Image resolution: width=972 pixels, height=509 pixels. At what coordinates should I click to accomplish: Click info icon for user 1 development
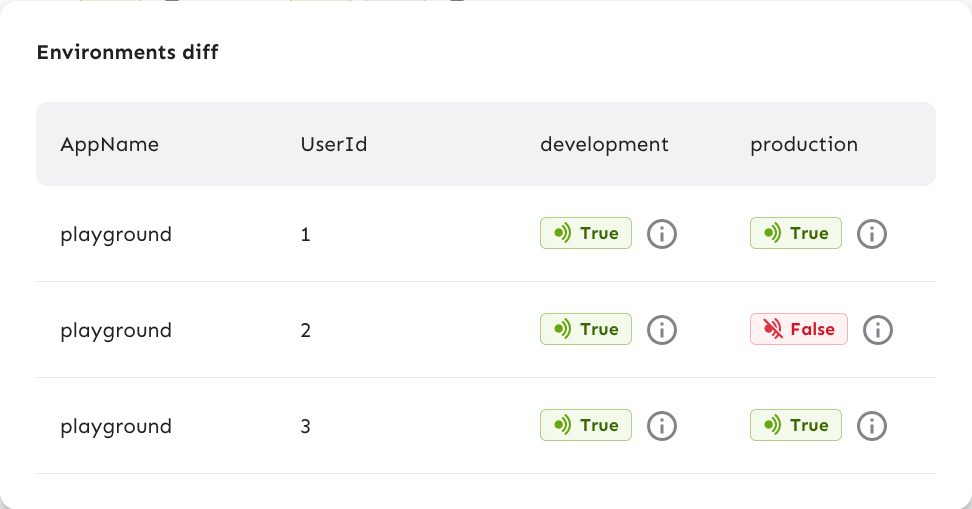[x=662, y=234]
